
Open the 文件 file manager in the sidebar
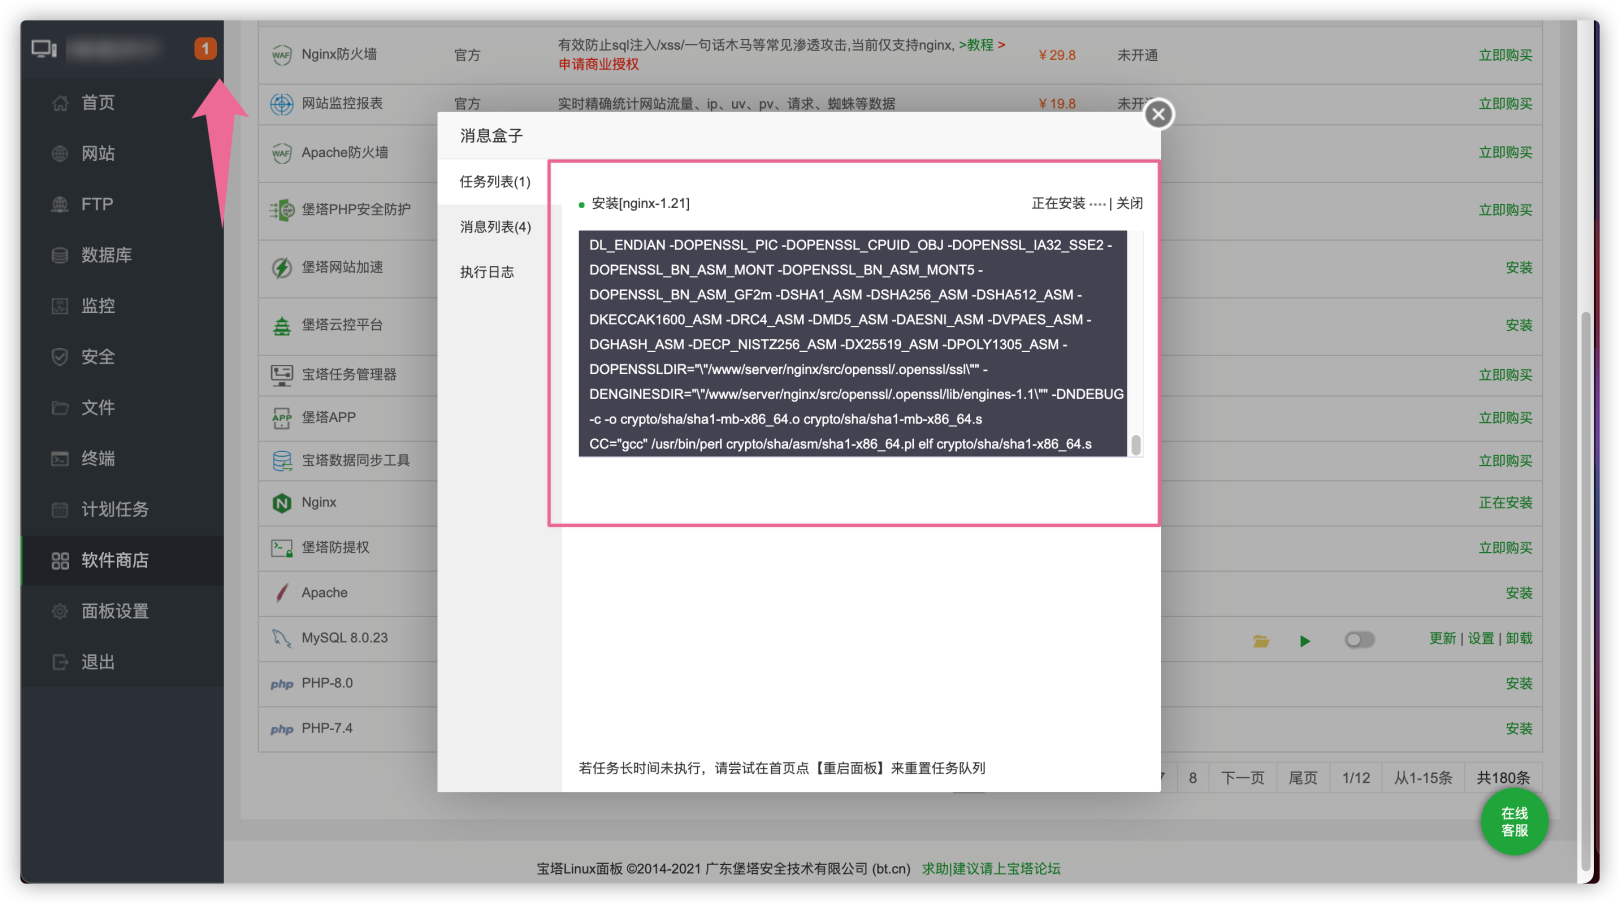coord(97,407)
